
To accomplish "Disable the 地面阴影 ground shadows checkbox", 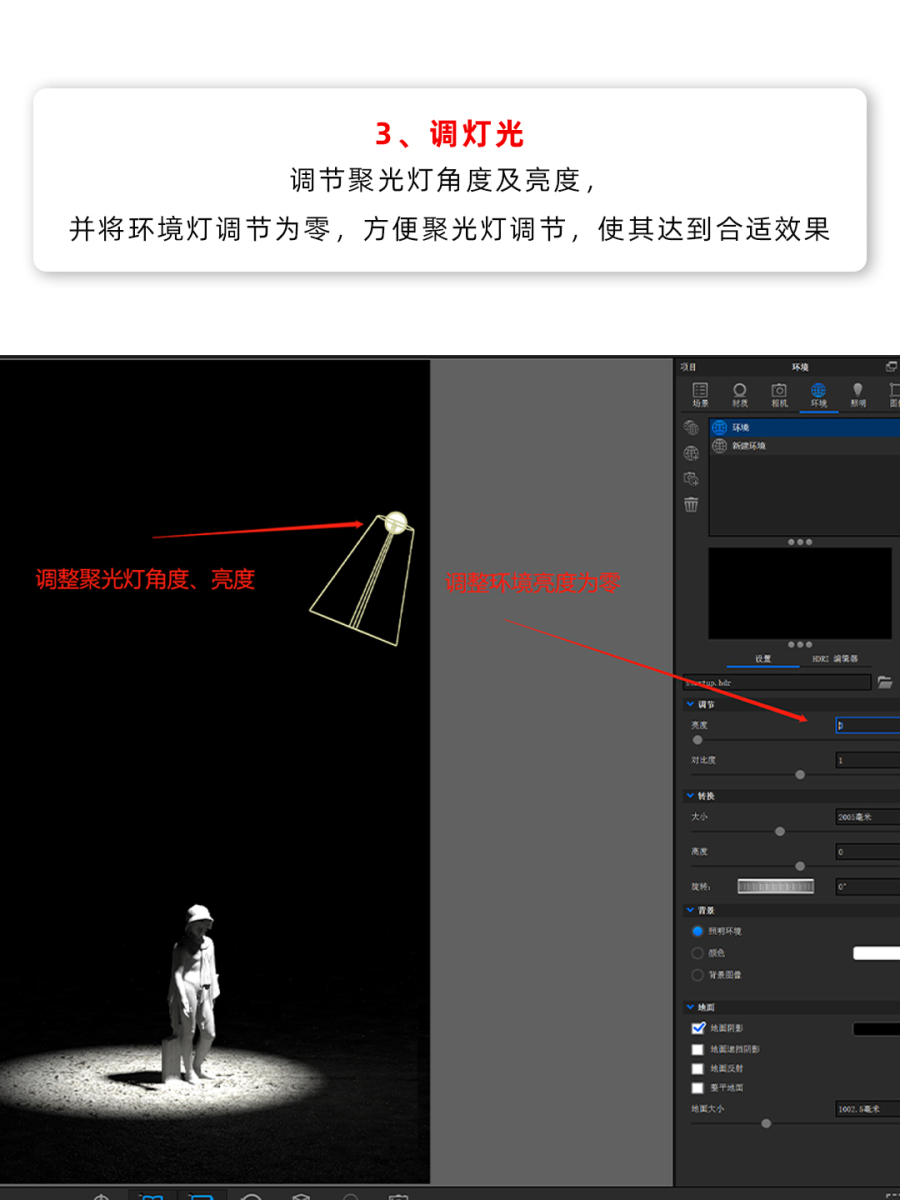I will point(698,1028).
